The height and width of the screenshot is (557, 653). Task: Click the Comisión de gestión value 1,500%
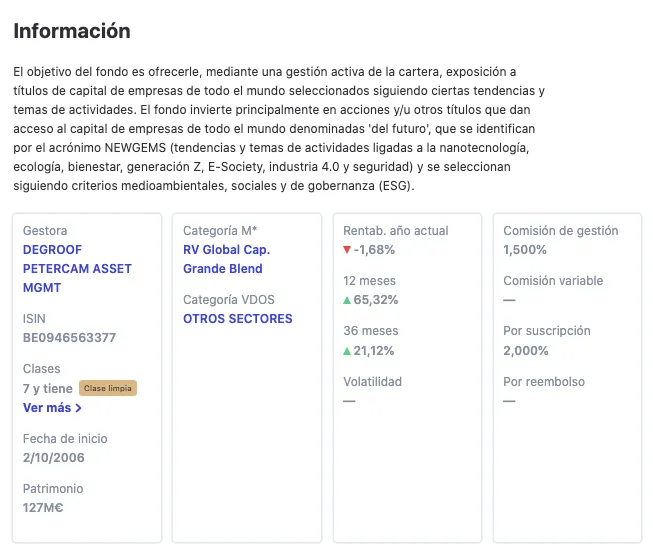point(525,250)
